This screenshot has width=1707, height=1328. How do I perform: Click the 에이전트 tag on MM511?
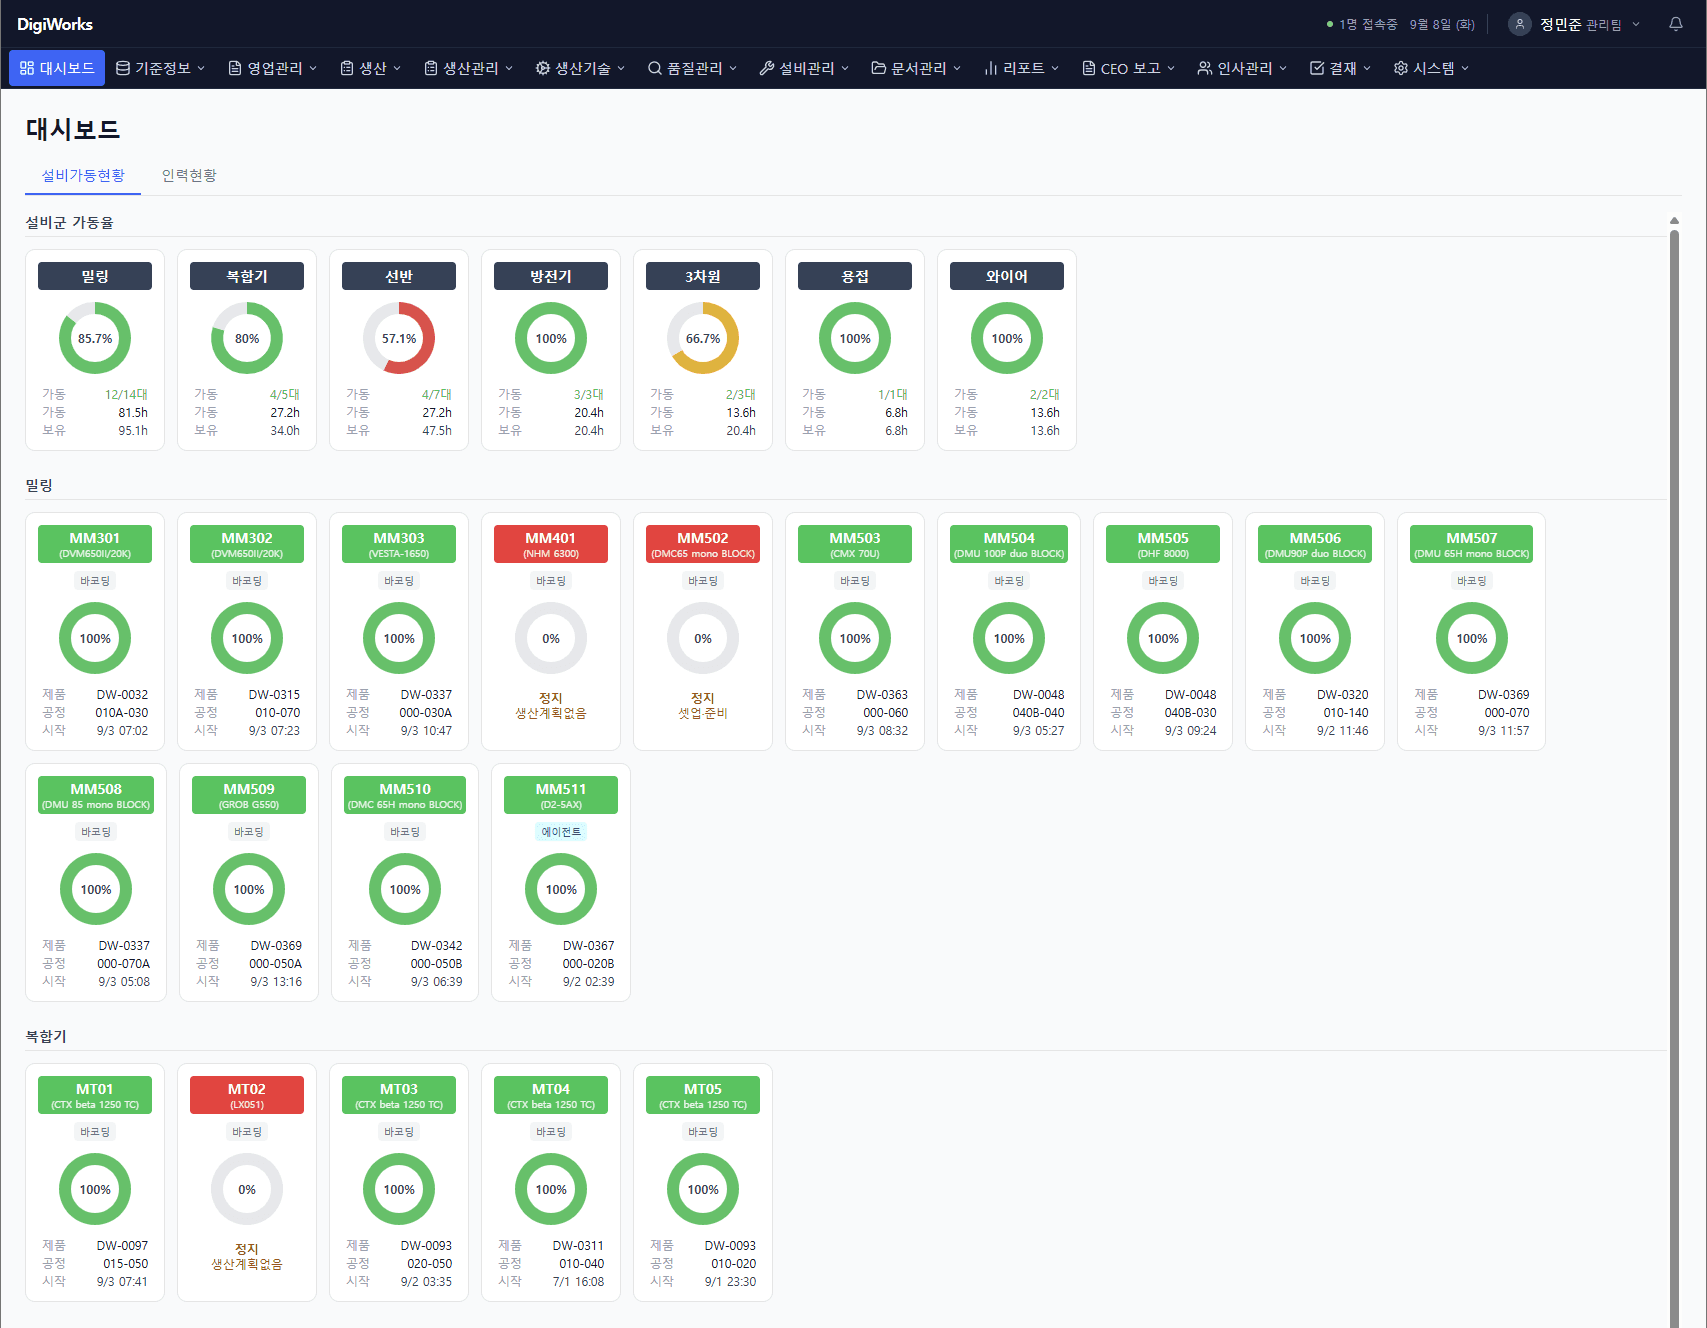pos(561,832)
